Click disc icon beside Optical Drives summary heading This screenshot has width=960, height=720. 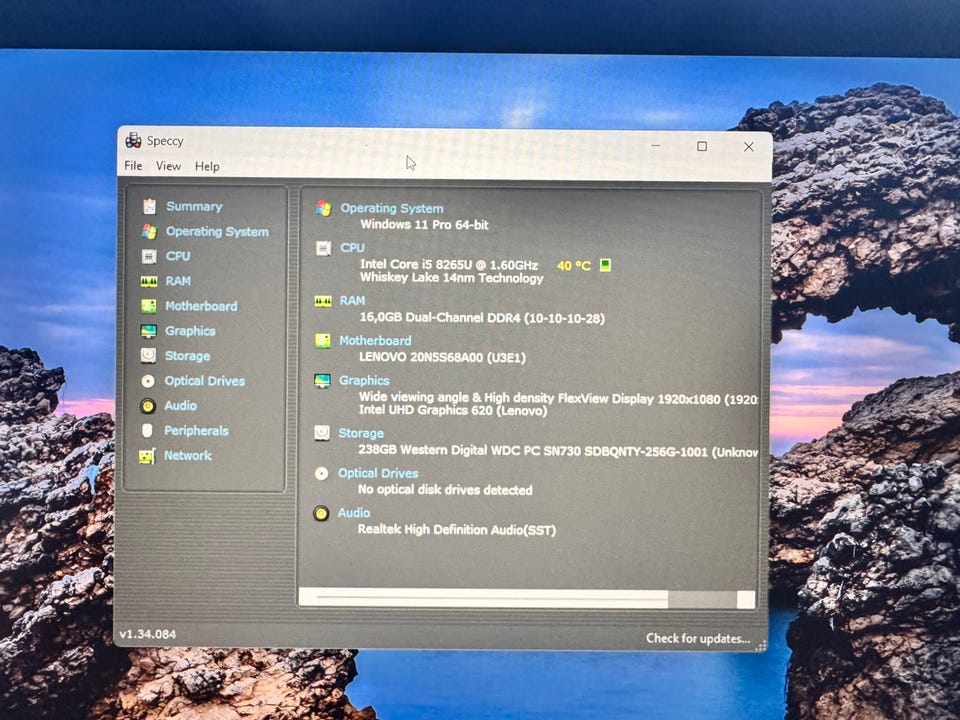click(321, 473)
